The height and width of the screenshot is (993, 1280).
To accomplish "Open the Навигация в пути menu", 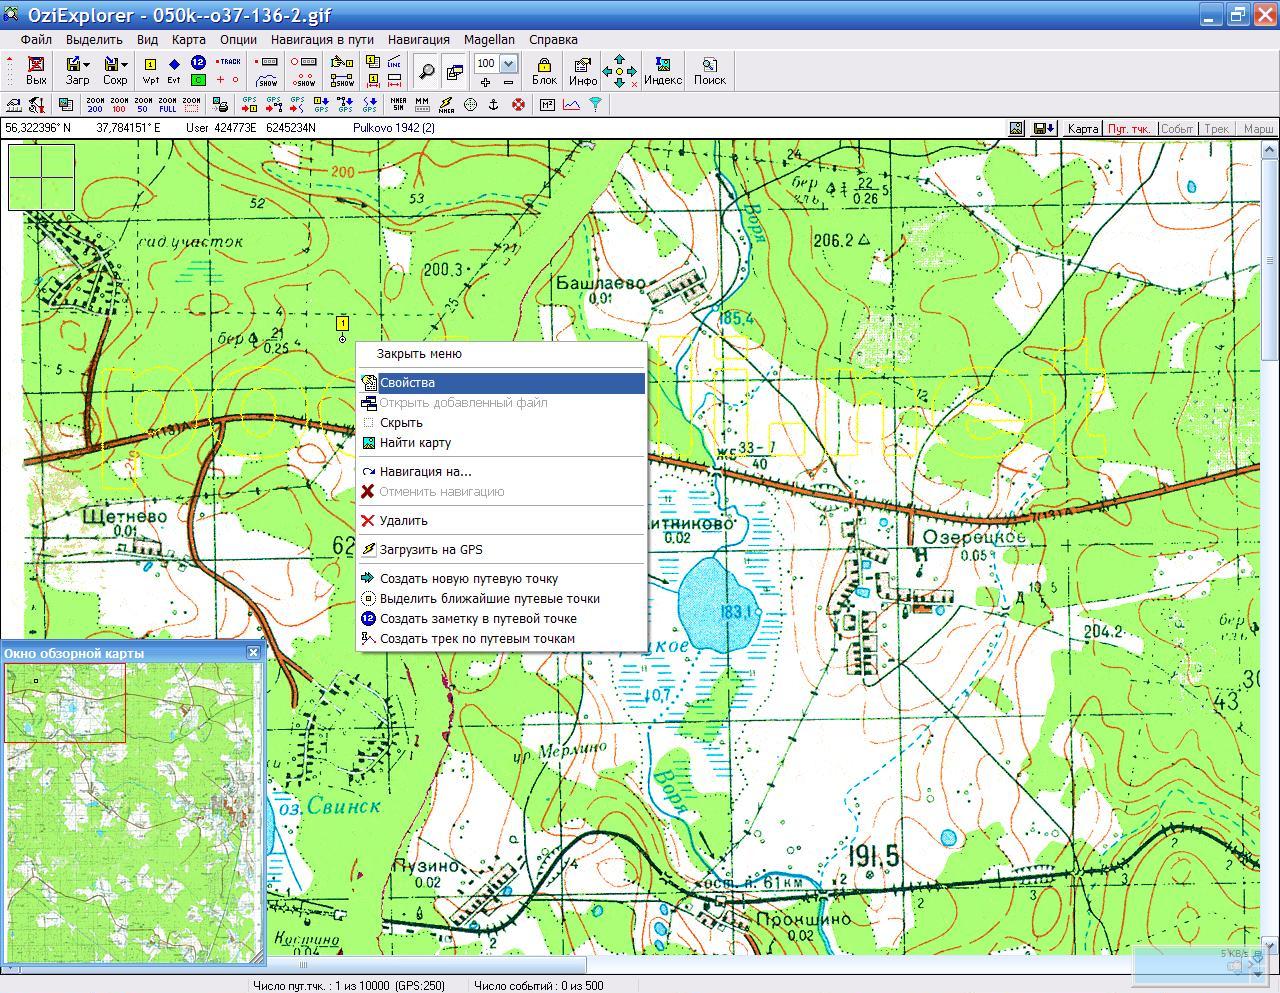I will point(322,40).
